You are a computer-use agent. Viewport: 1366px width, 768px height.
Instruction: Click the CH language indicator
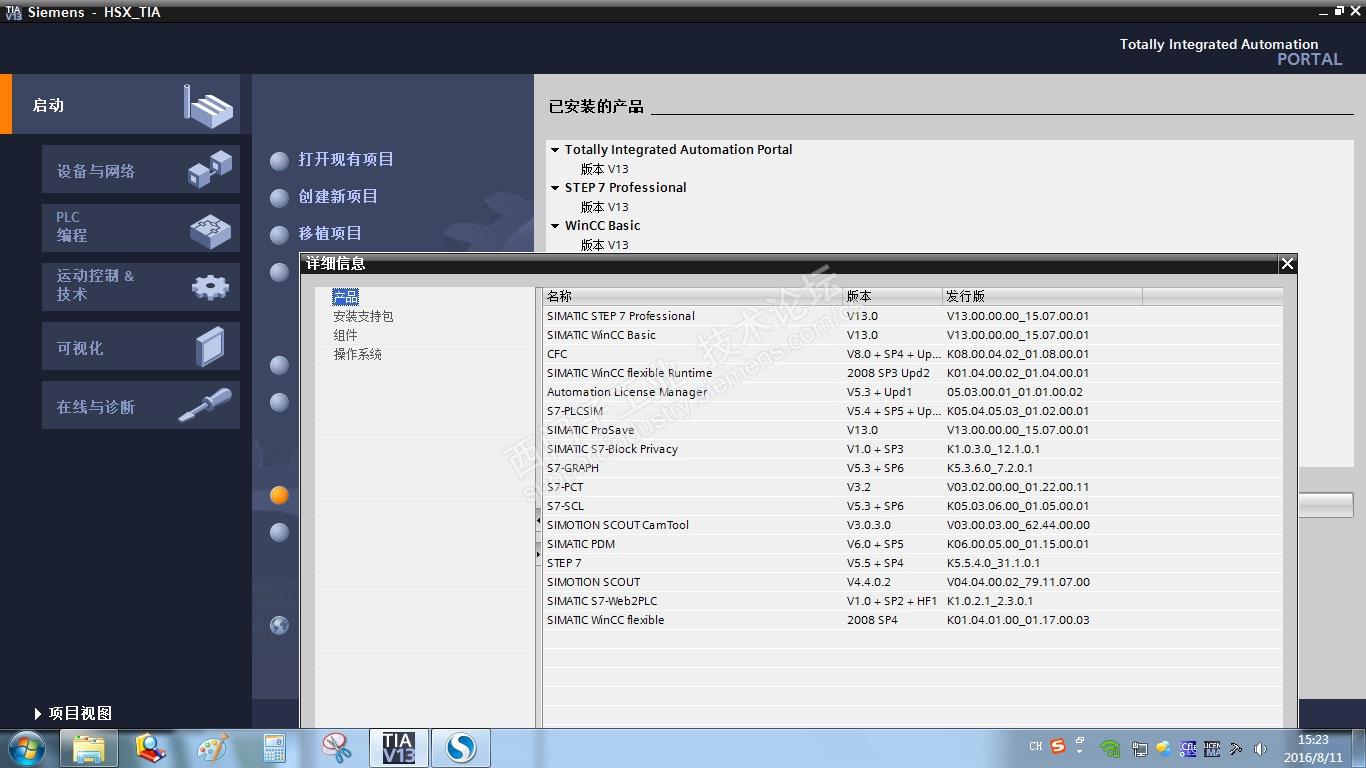1036,746
